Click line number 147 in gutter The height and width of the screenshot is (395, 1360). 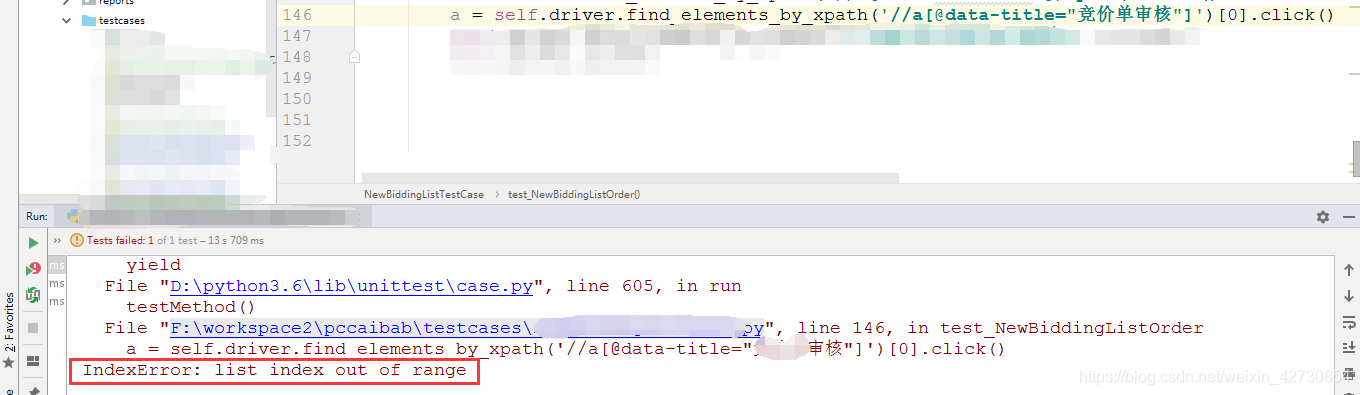297,36
